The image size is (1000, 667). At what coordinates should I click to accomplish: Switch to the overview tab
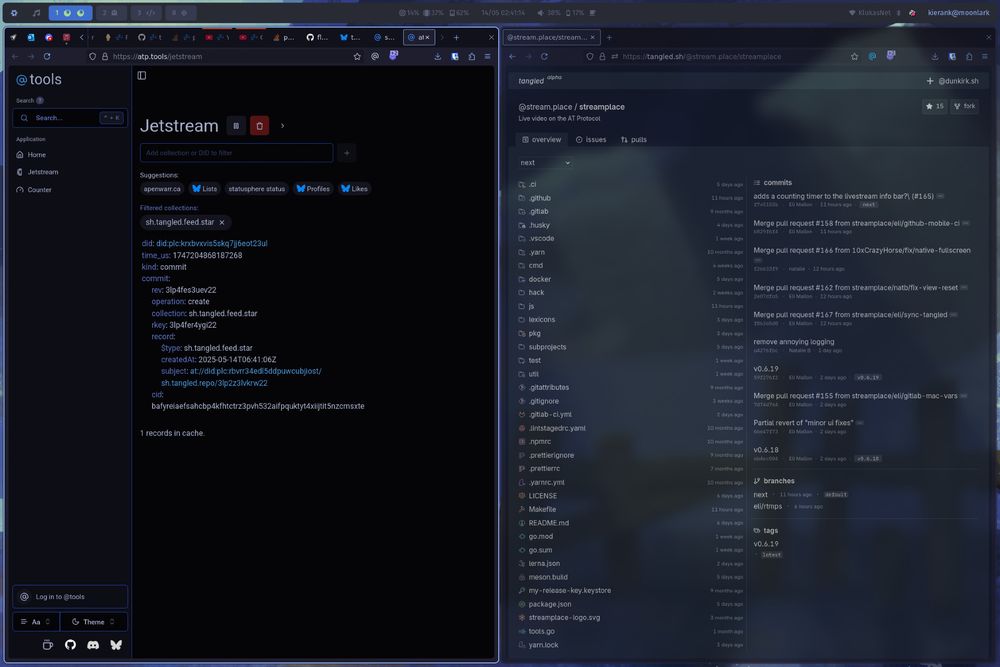pos(541,140)
